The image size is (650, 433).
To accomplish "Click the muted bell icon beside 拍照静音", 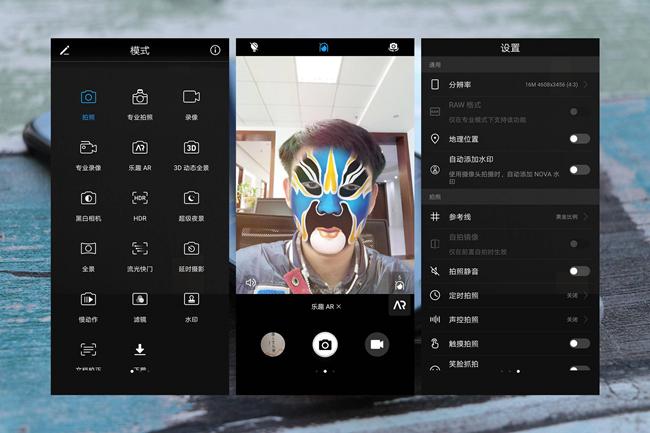I will (435, 271).
